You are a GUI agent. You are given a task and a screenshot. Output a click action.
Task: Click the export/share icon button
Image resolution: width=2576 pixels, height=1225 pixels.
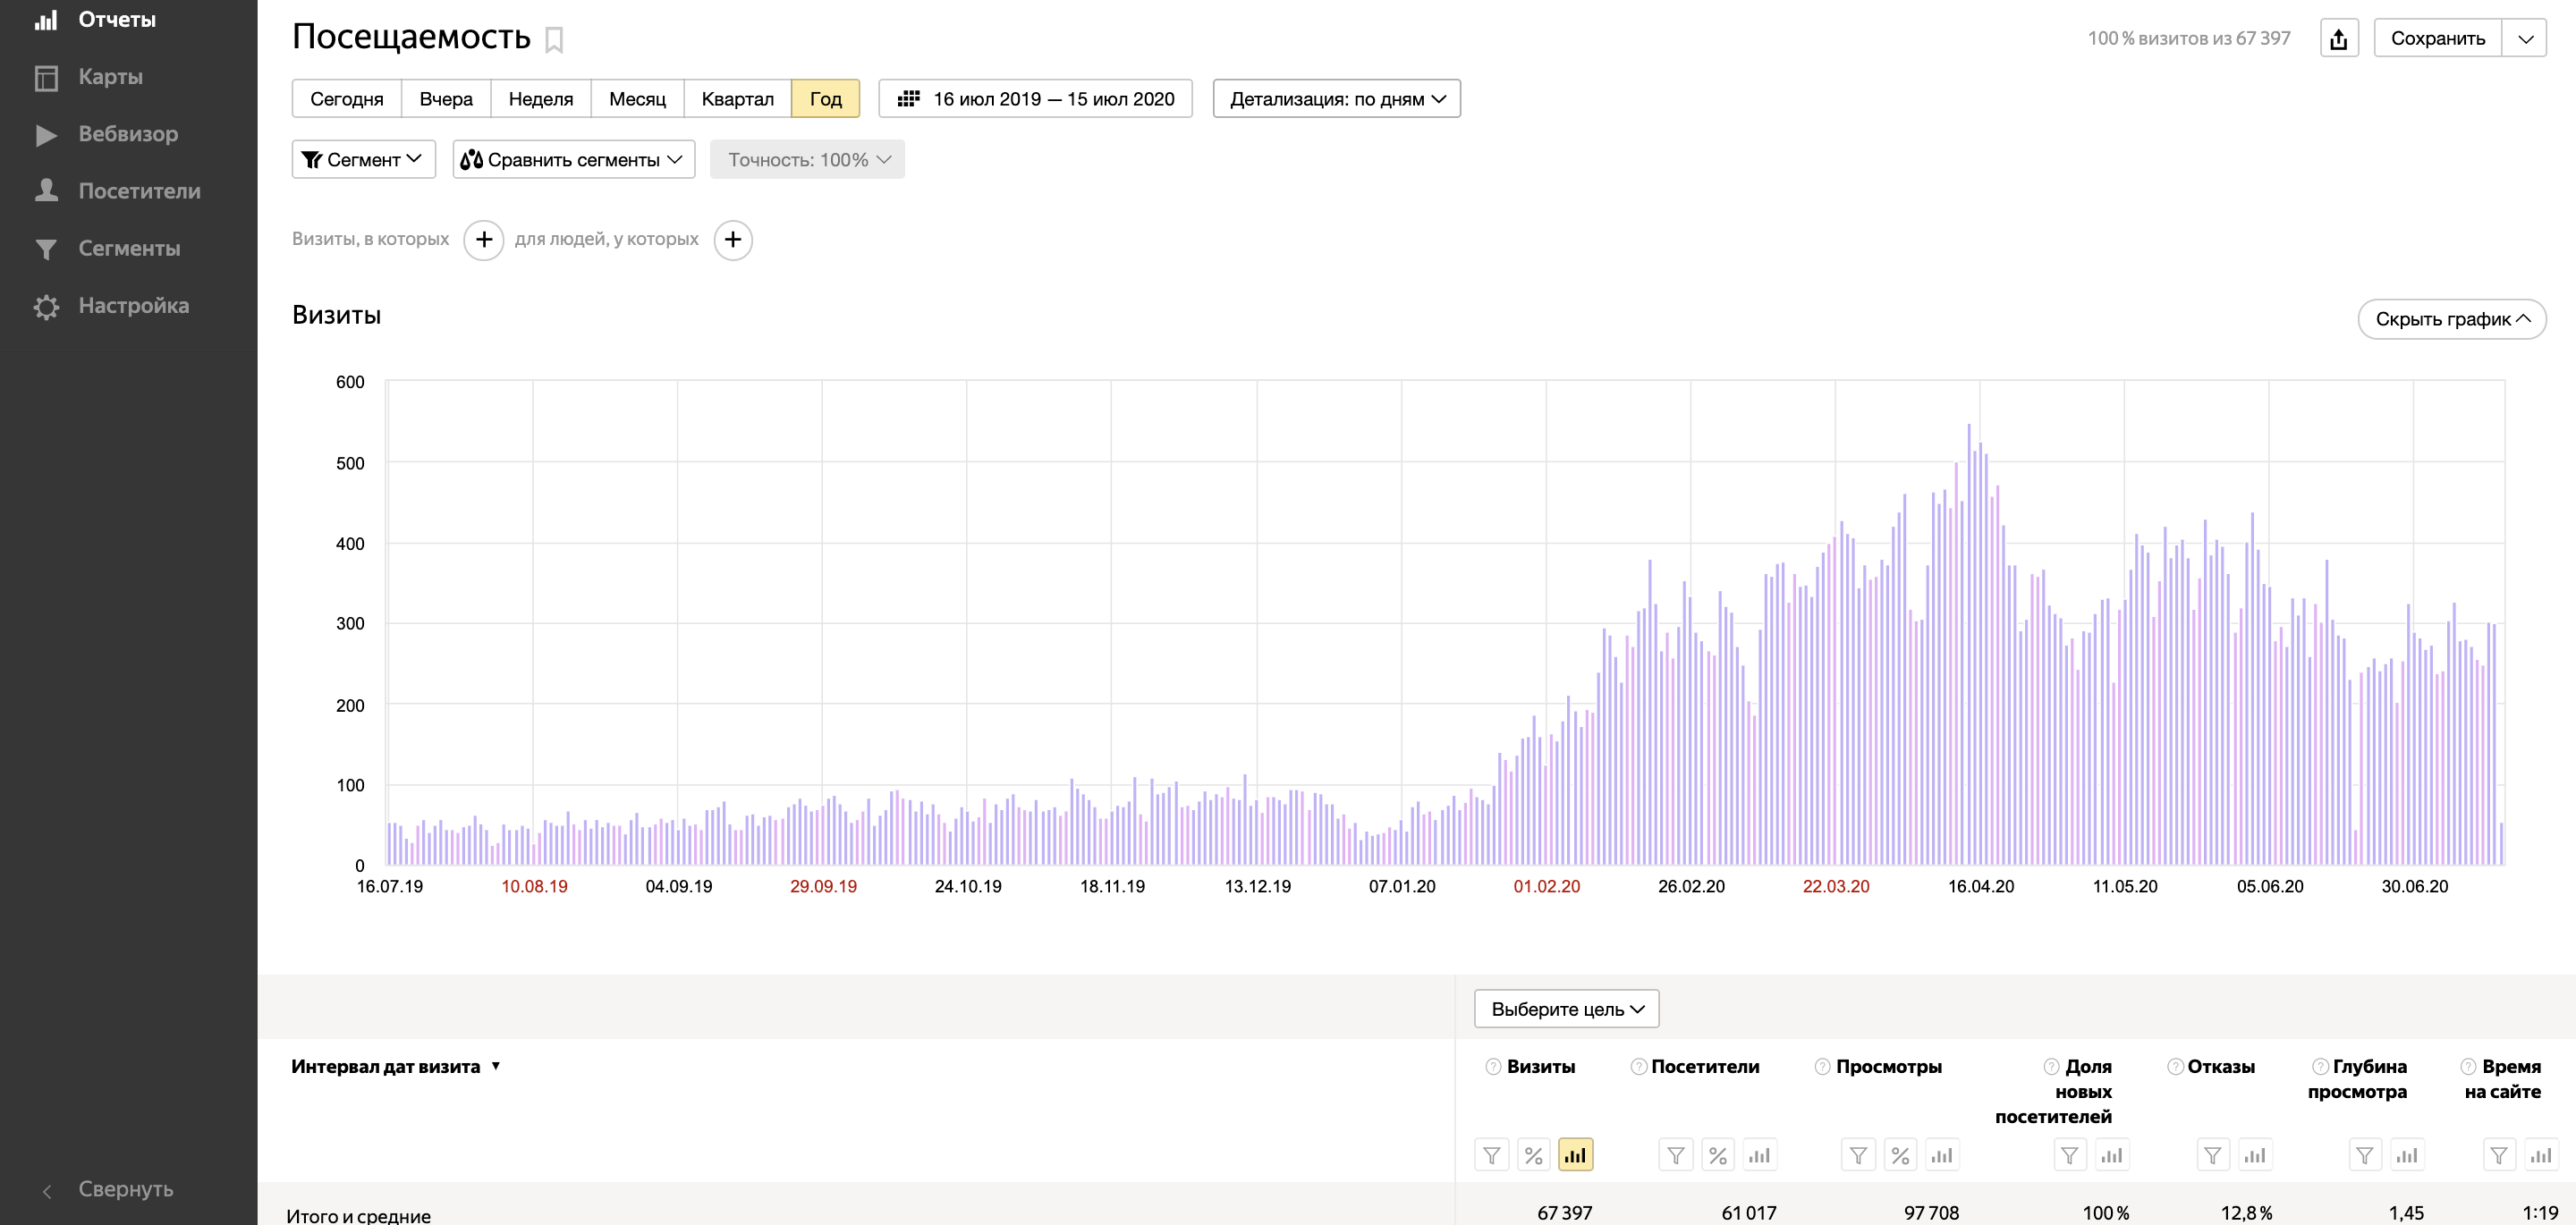tap(2338, 39)
